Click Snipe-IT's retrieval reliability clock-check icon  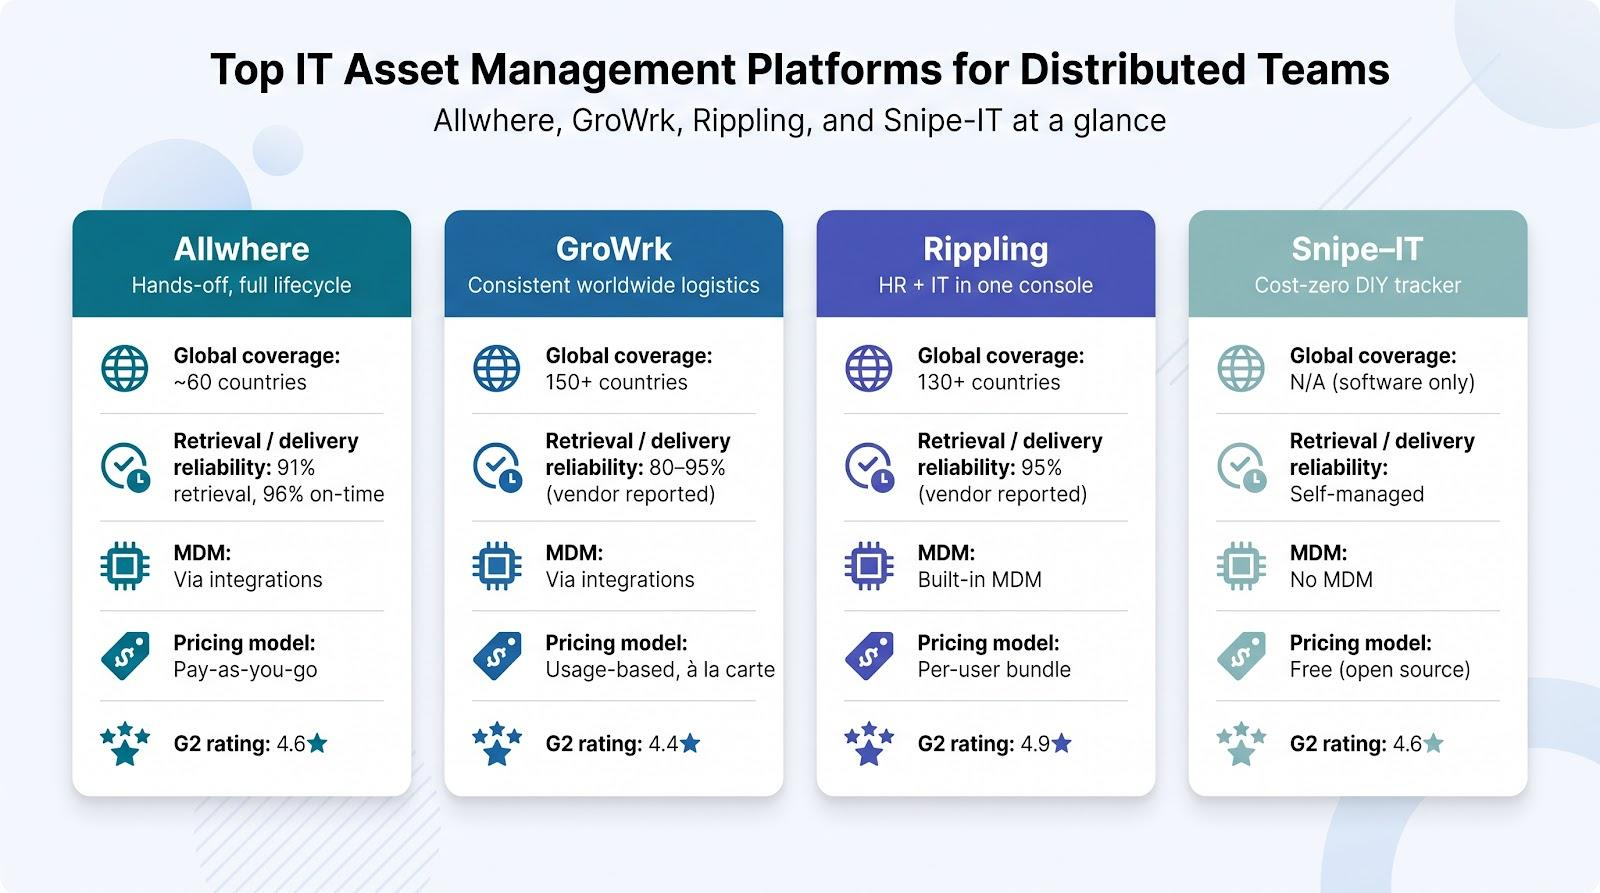1242,467
